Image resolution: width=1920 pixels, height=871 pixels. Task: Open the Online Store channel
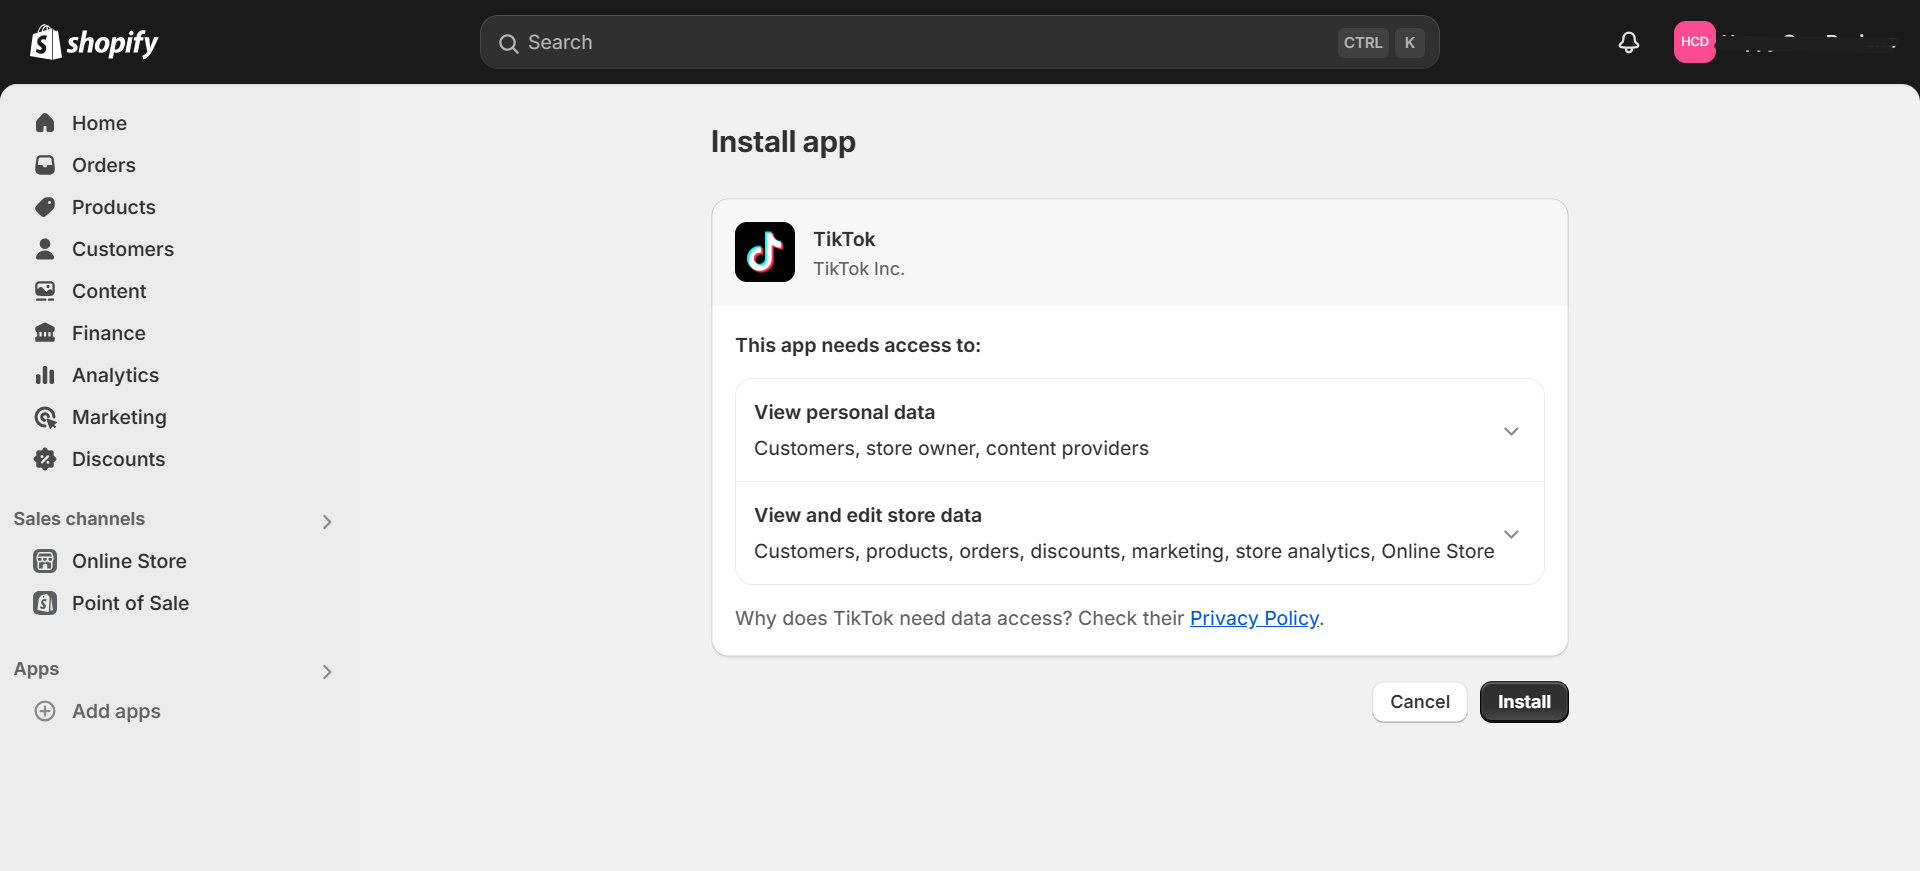click(129, 561)
